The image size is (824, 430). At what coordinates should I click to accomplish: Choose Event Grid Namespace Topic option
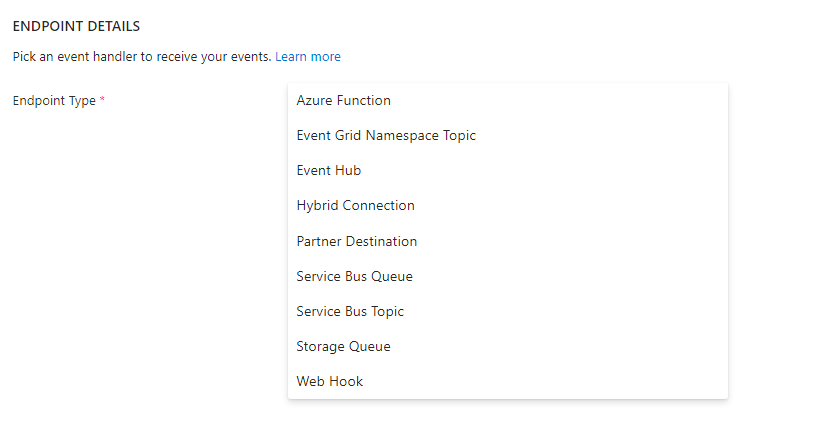click(508, 136)
